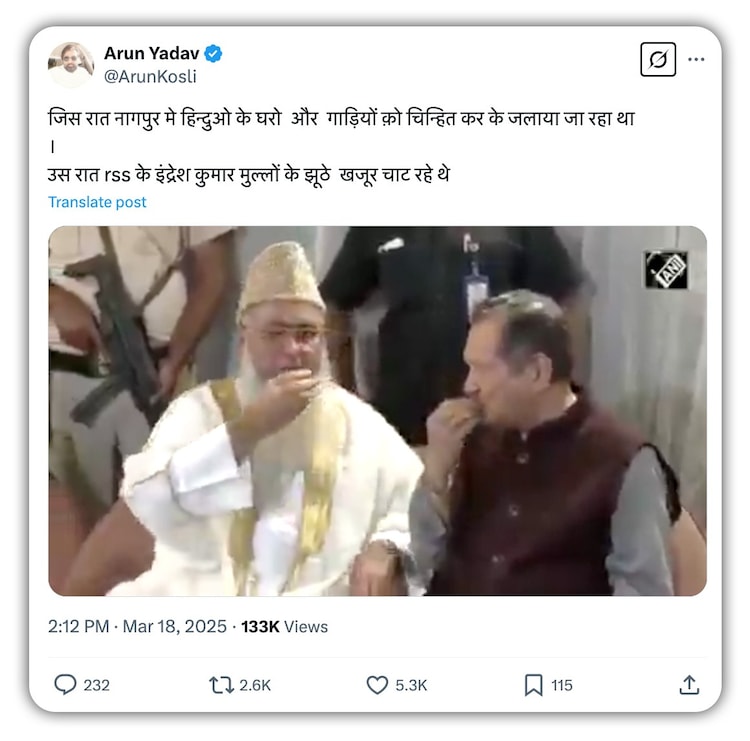Click the Translate post link
Viewport: 750px width, 741px height.
pos(97,202)
